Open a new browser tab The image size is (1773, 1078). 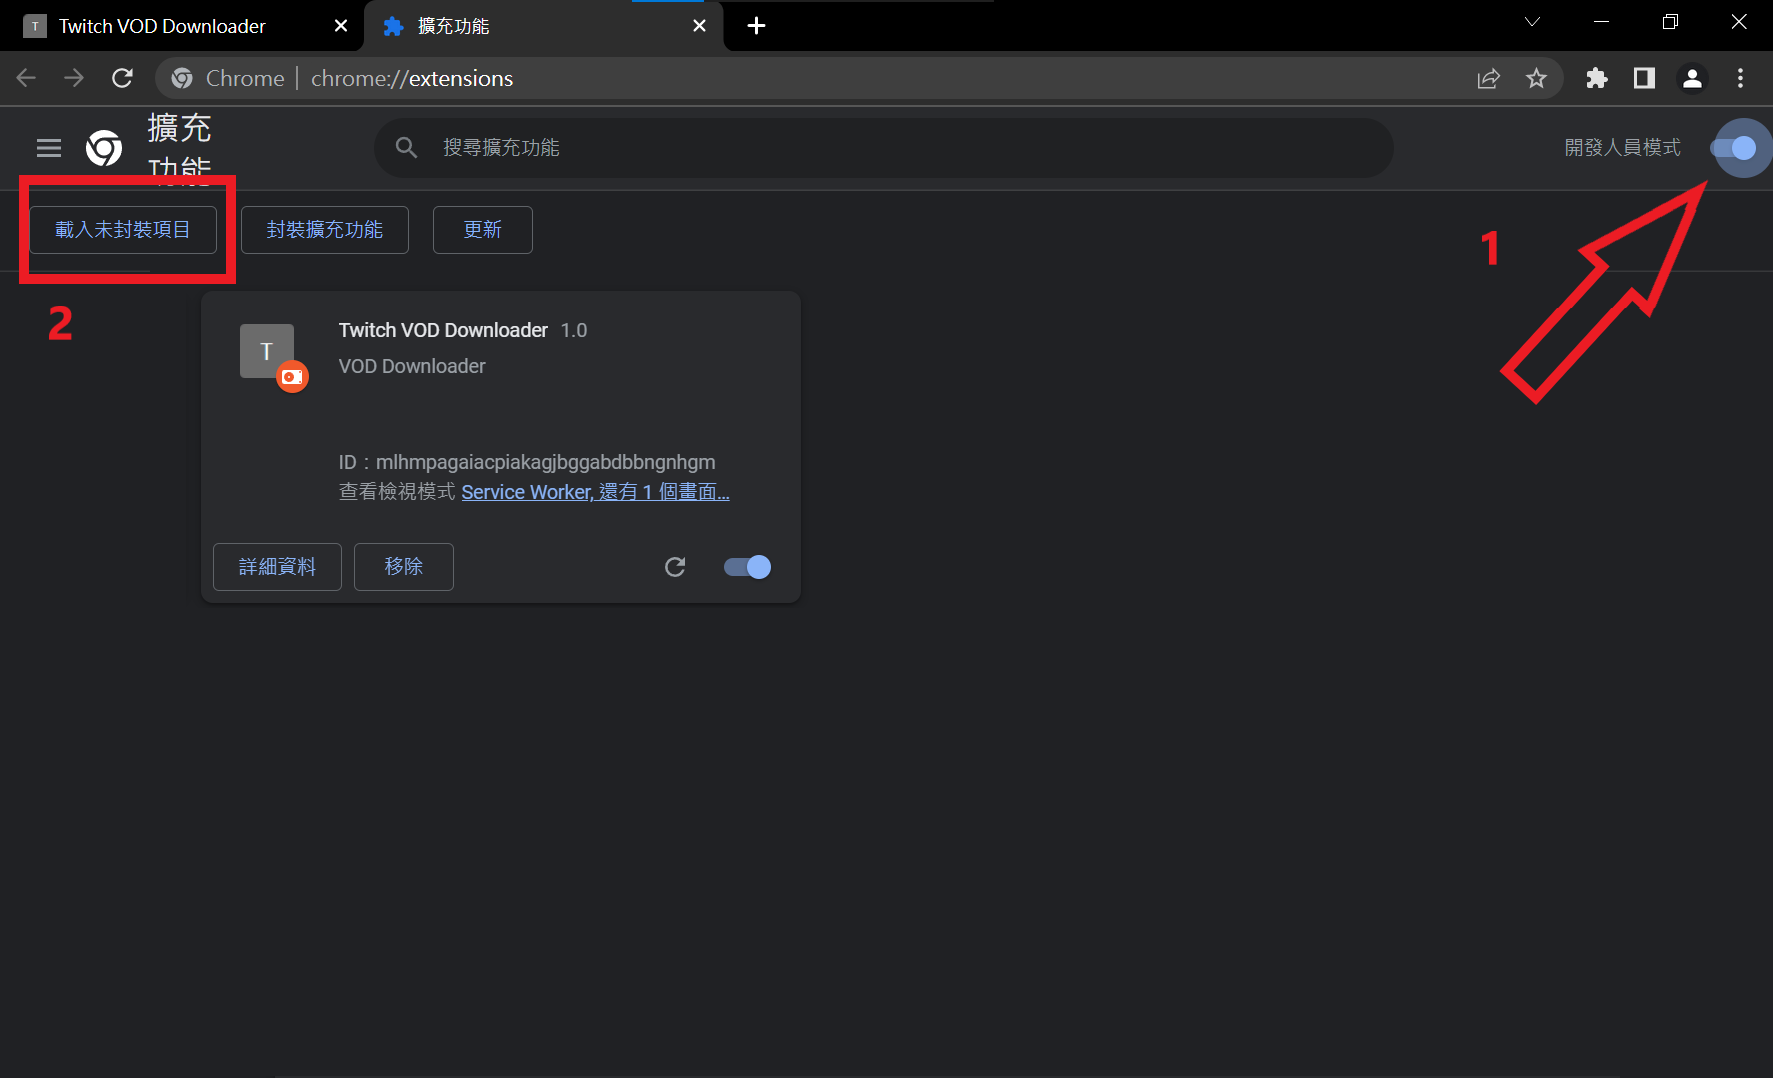click(757, 26)
